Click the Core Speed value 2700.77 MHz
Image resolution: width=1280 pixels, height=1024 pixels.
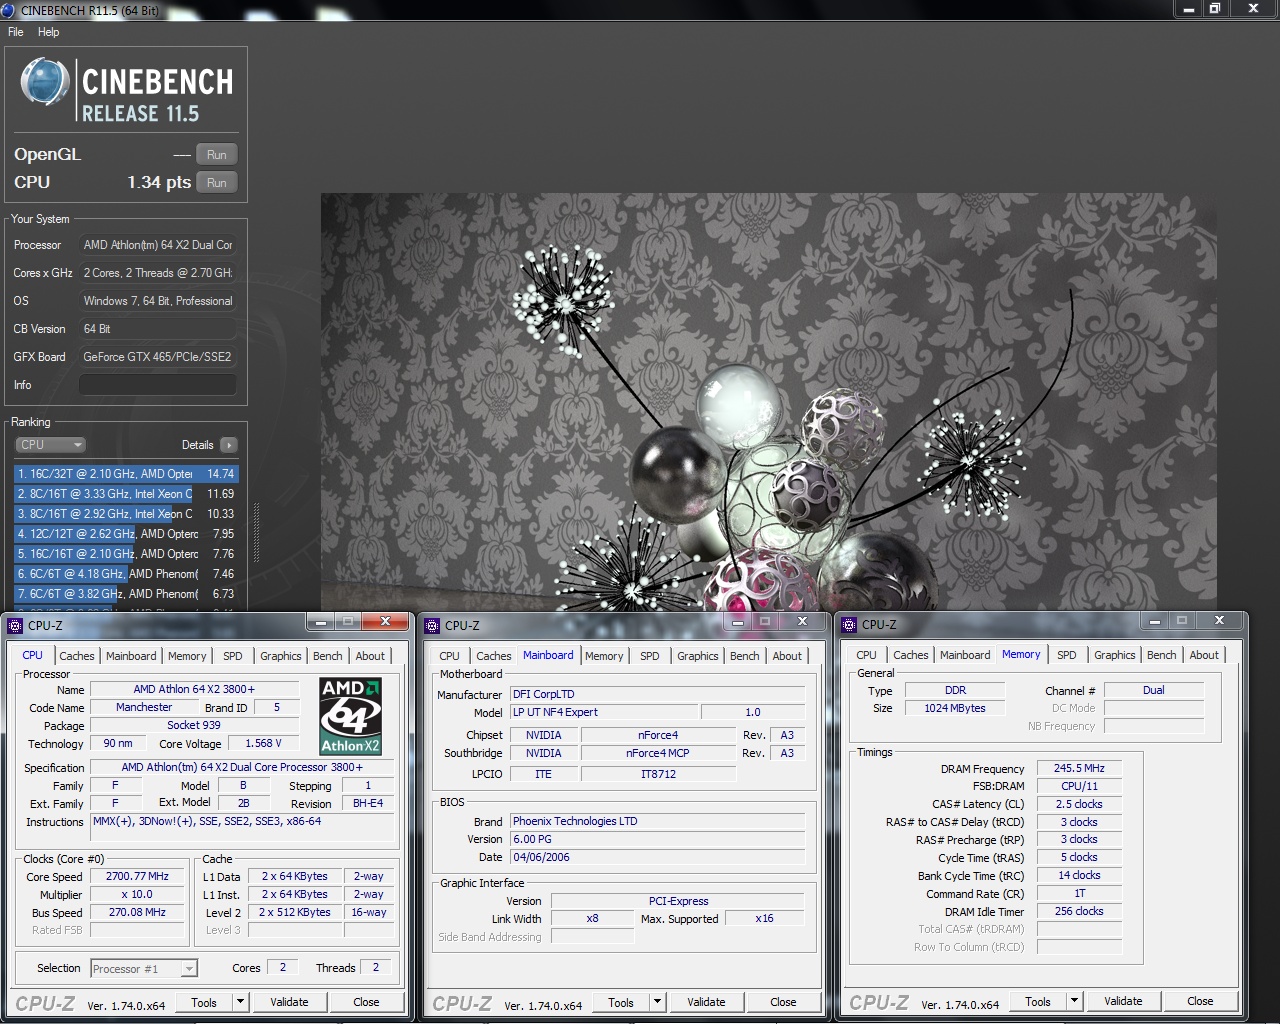point(138,876)
